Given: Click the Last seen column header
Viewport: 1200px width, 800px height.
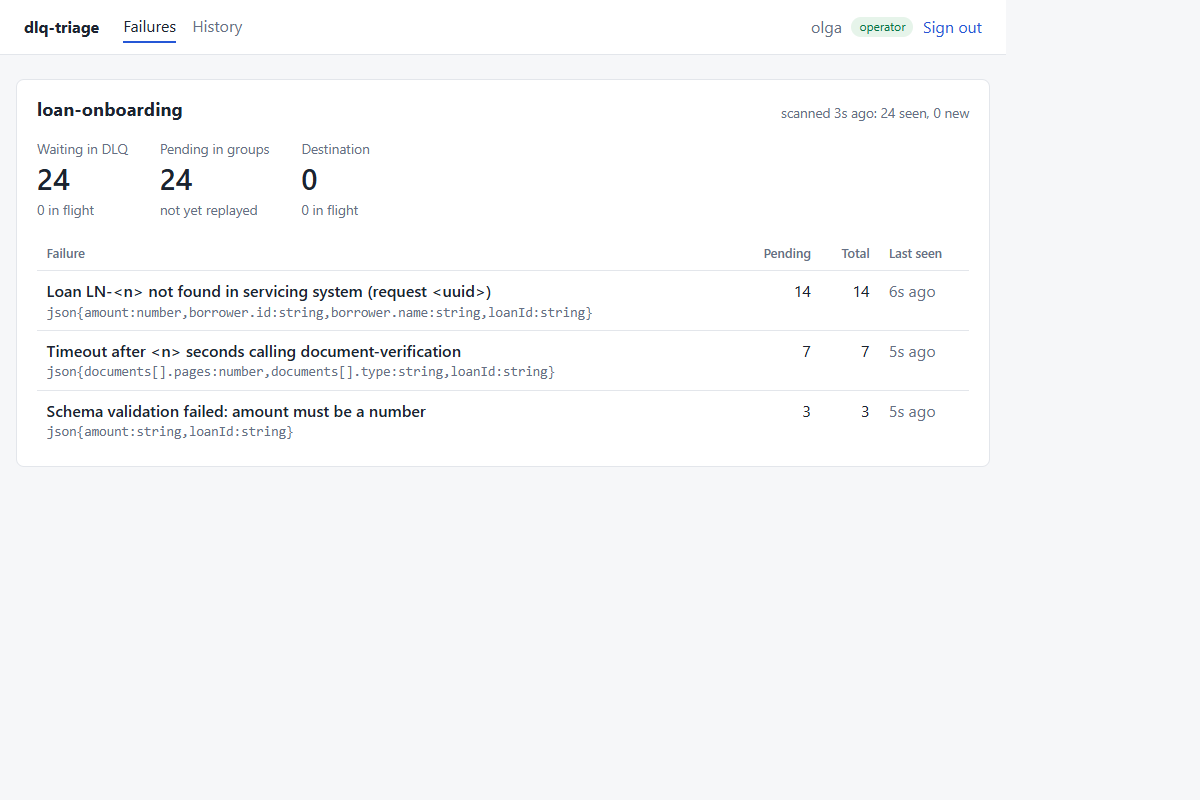Looking at the screenshot, I should pos(915,253).
